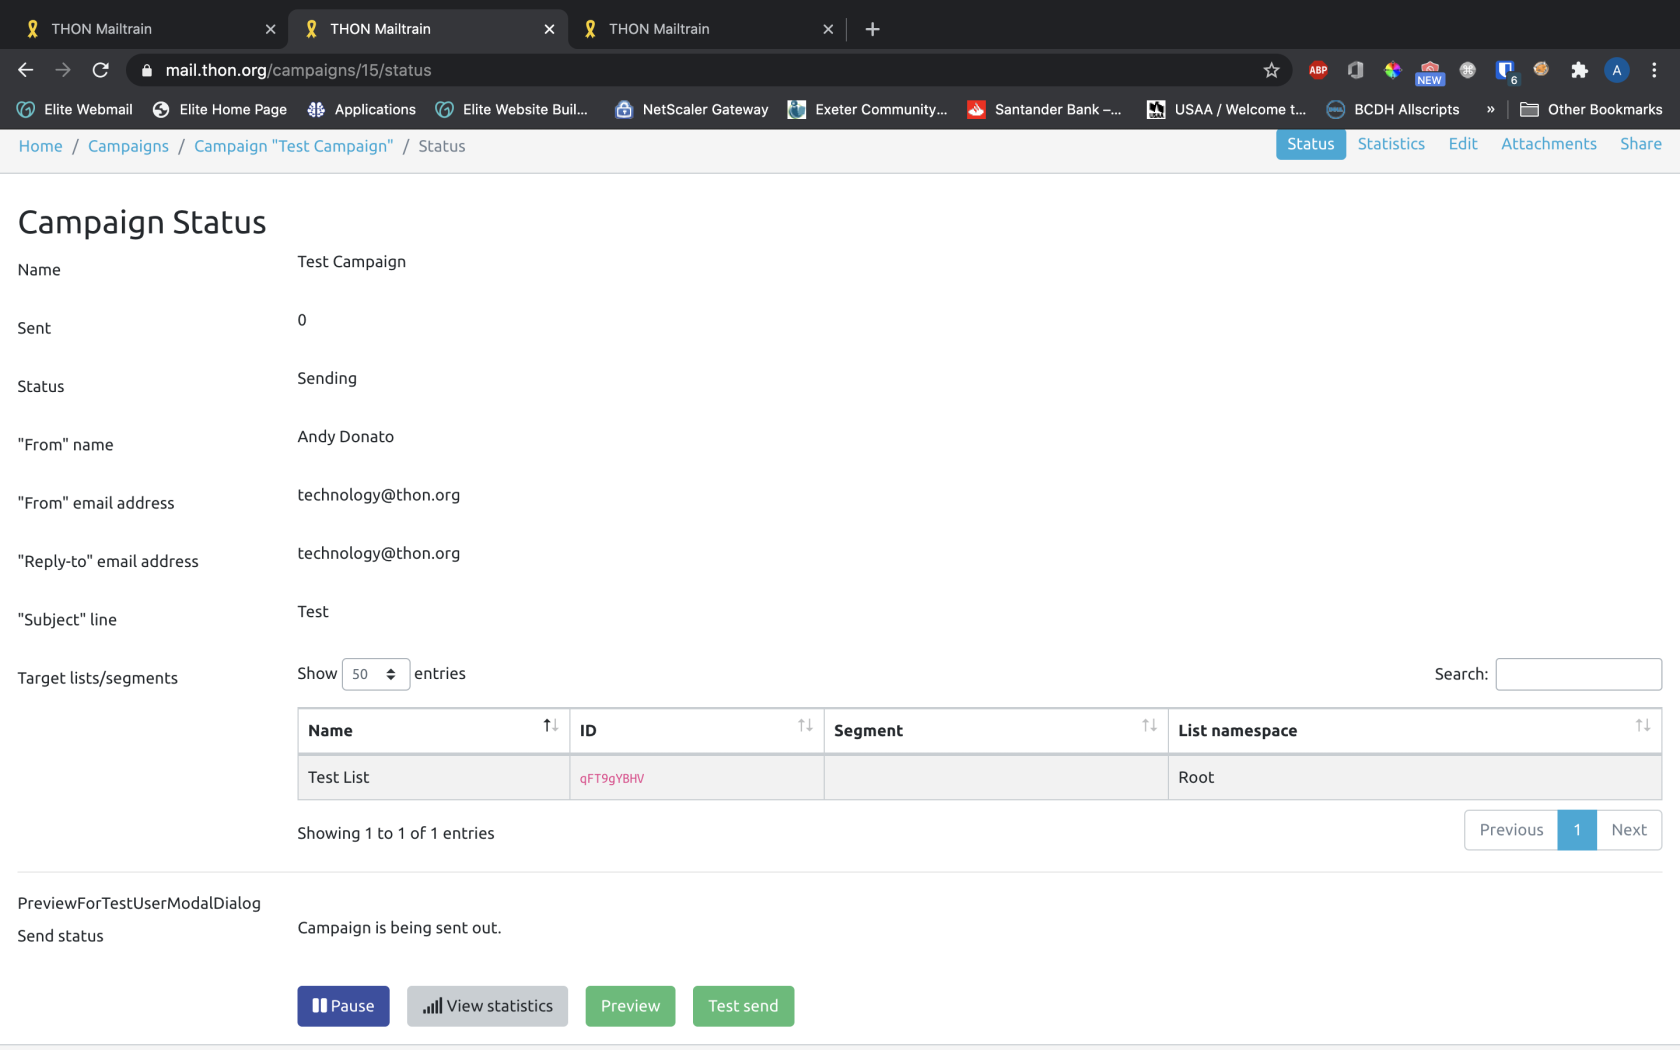Screen dimensions: 1680x1050
Task: Open the Other Bookmarks folder
Action: [1591, 109]
